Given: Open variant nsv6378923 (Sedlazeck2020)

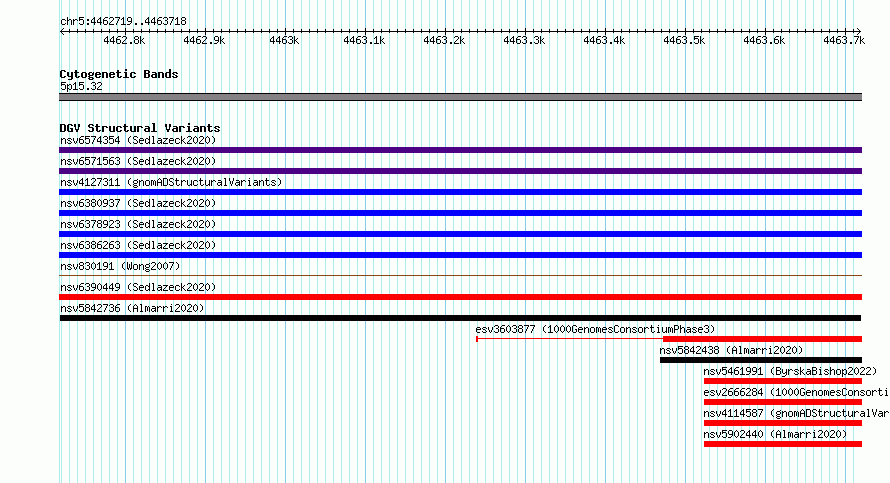Looking at the screenshot, I should 138,224.
